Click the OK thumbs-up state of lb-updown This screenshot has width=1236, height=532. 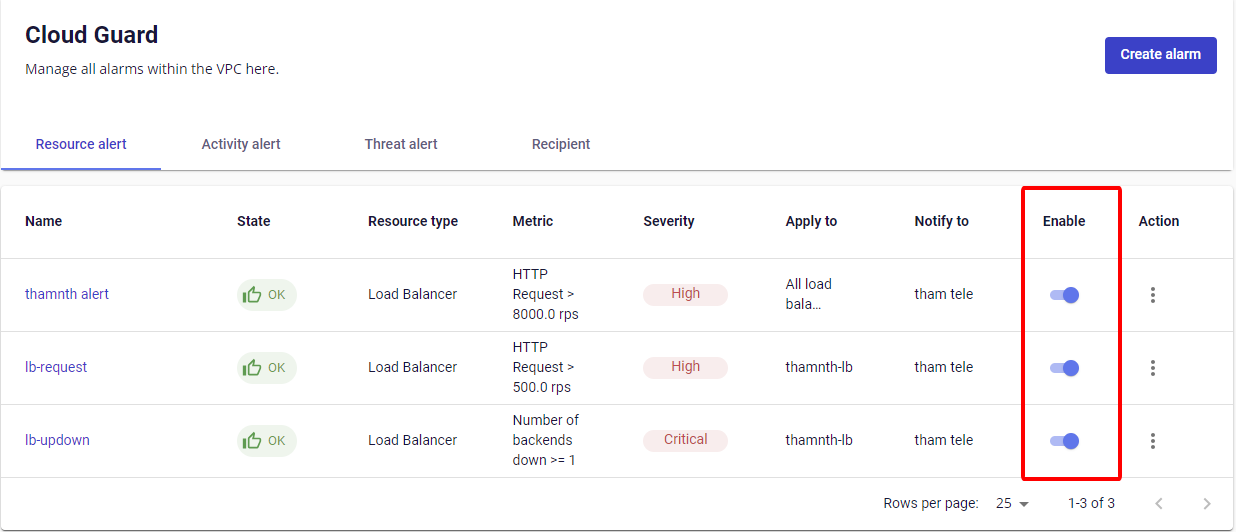(x=266, y=441)
